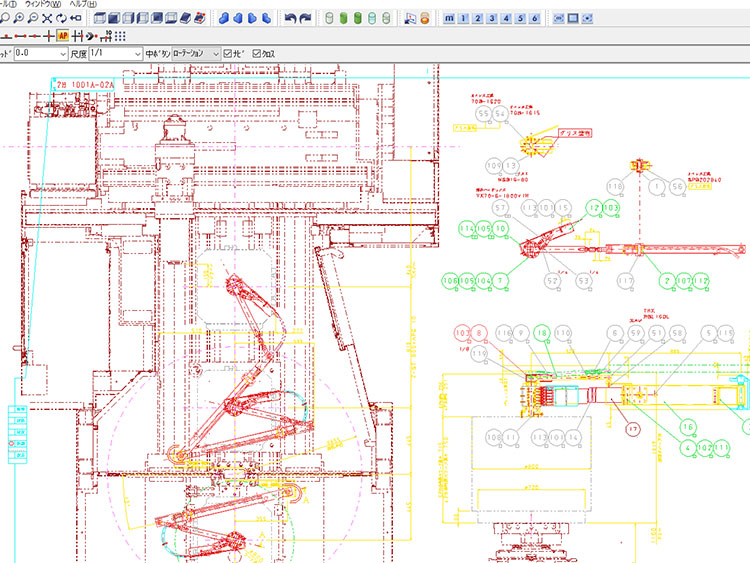Click the 'm' layer button
Image resolution: width=750 pixels, height=563 pixels.
click(x=448, y=18)
